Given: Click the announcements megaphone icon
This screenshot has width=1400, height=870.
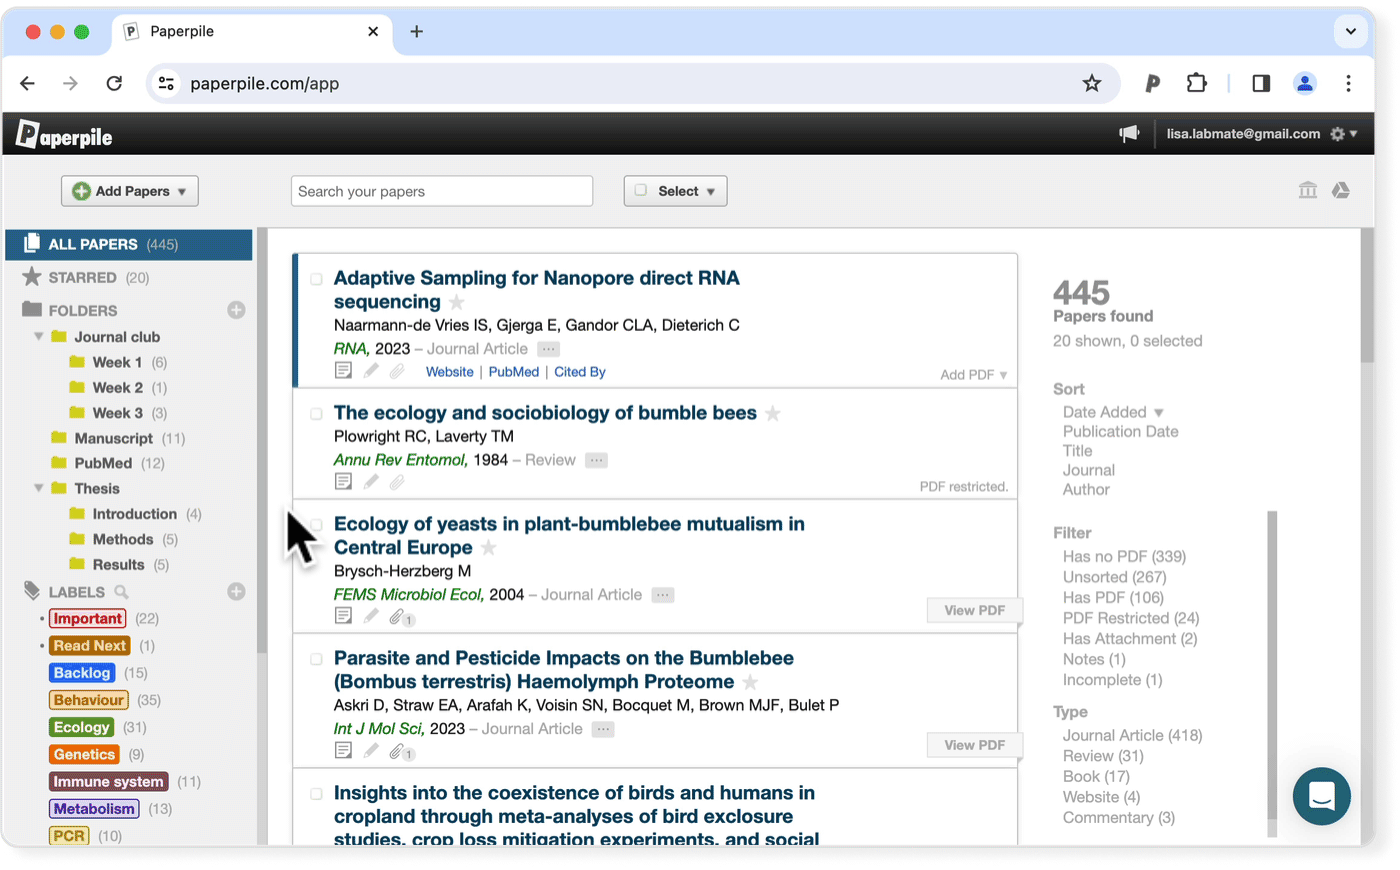Looking at the screenshot, I should click(1129, 134).
